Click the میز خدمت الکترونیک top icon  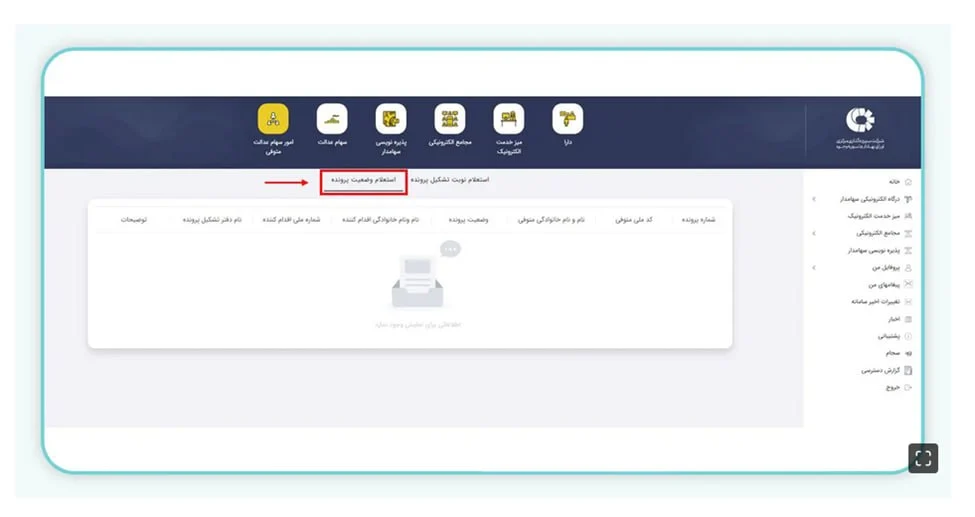(508, 119)
